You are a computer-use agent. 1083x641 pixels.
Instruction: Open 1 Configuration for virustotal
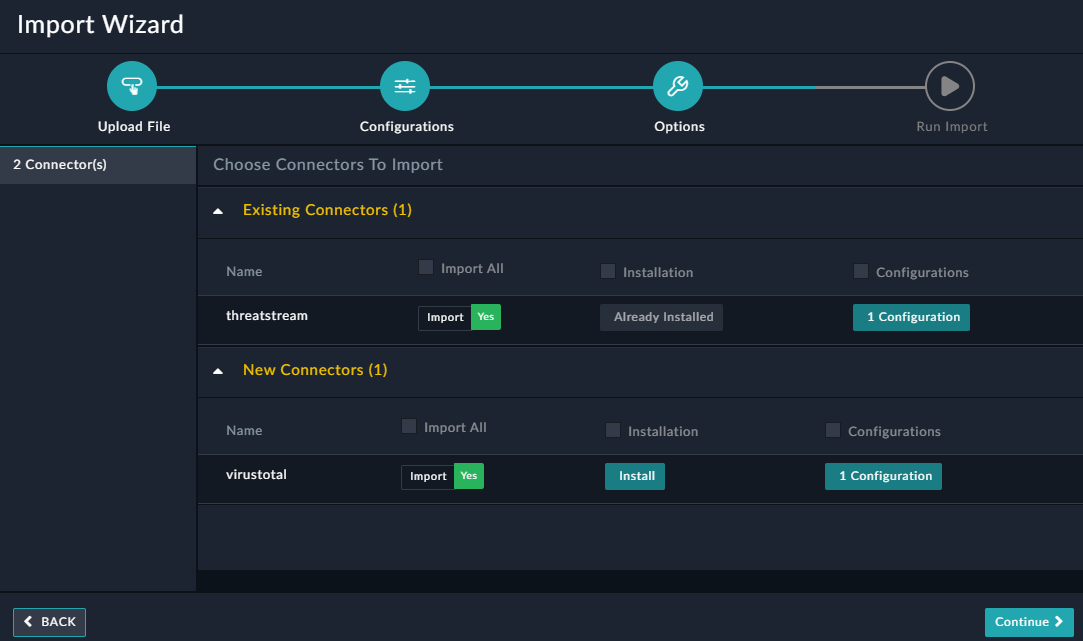(883, 476)
